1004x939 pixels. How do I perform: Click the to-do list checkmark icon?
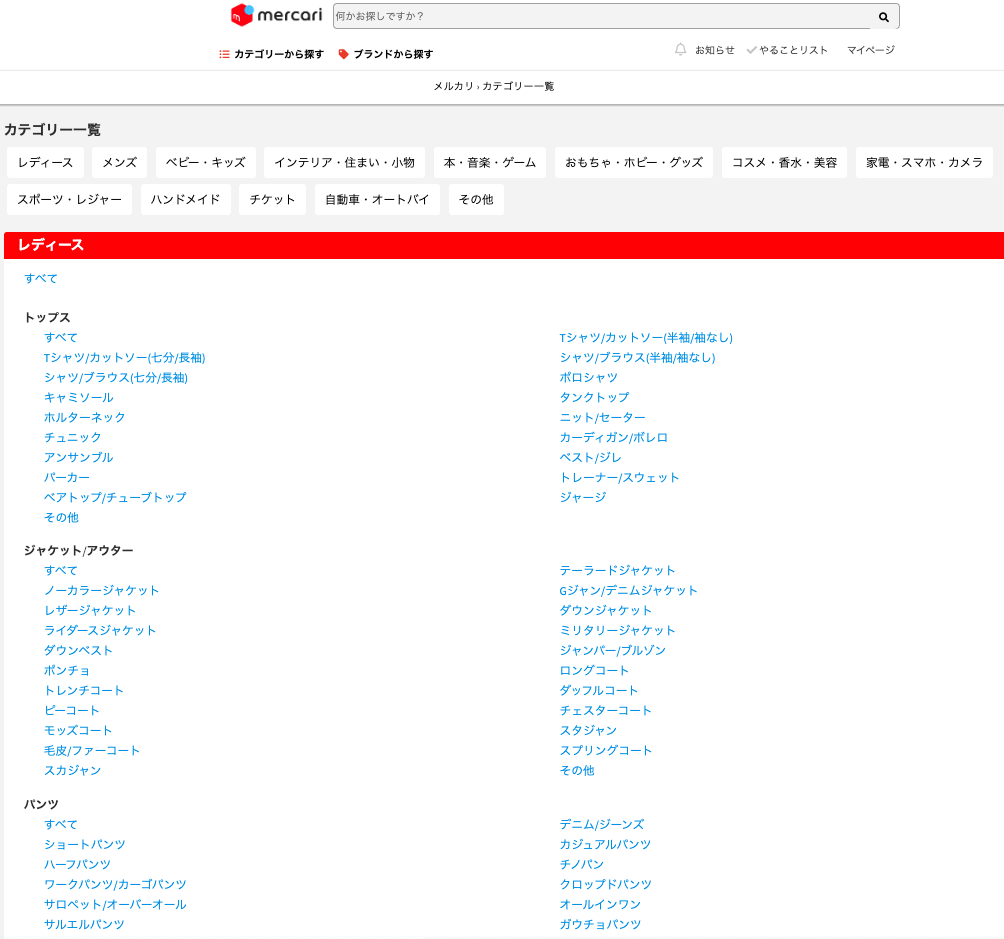751,50
